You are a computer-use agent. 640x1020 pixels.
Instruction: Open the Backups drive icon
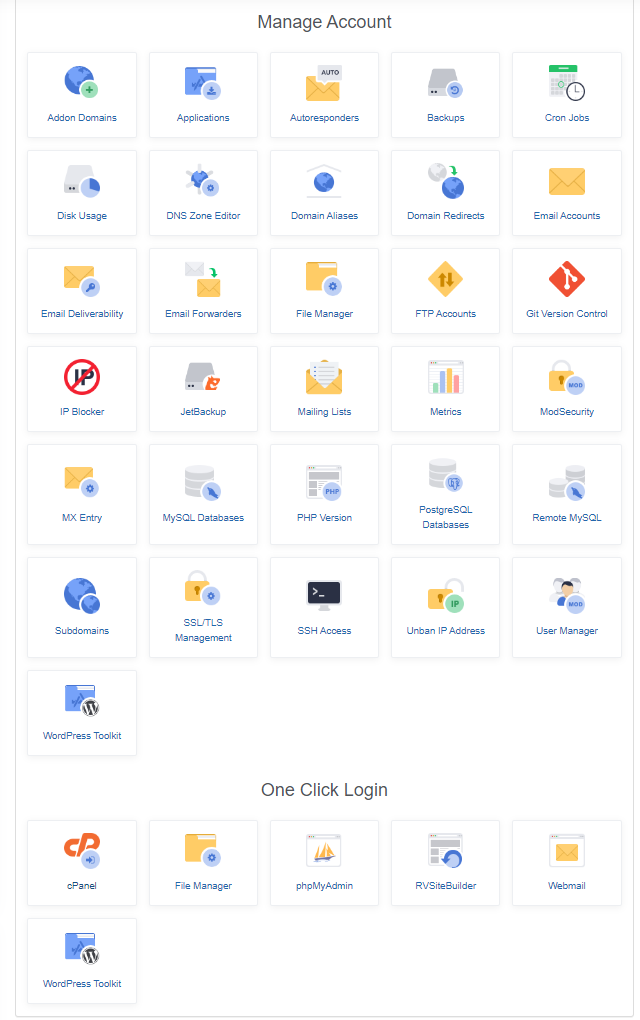click(x=446, y=83)
